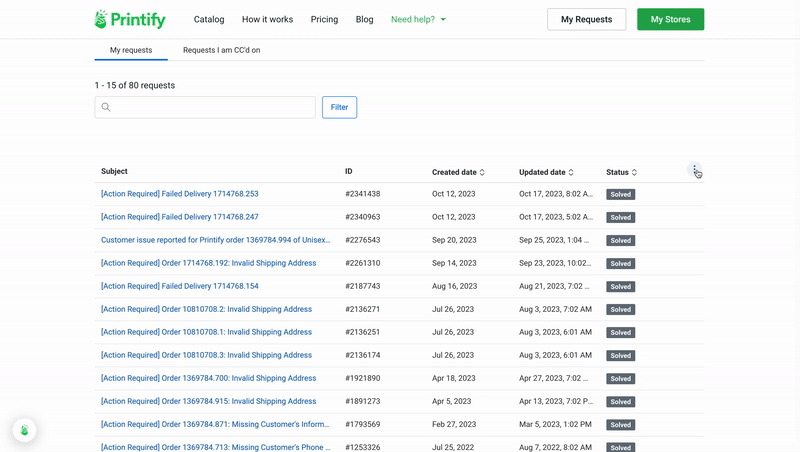This screenshot has width=800, height=452.
Task: Click request ID #2276543
Action: (363, 240)
